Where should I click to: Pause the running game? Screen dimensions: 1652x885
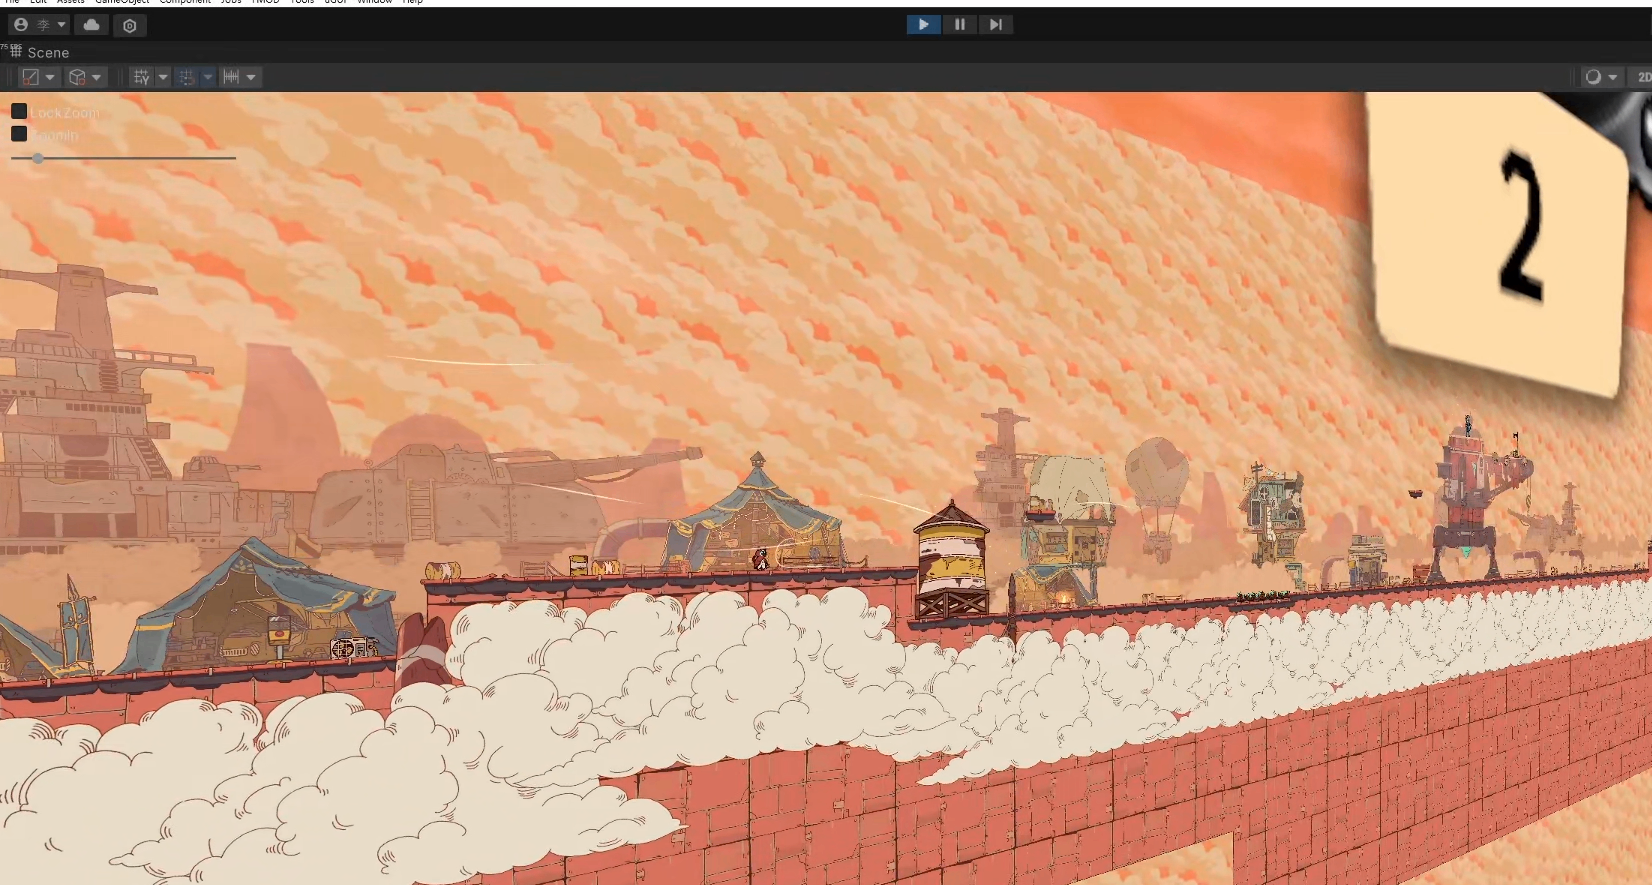coord(960,25)
